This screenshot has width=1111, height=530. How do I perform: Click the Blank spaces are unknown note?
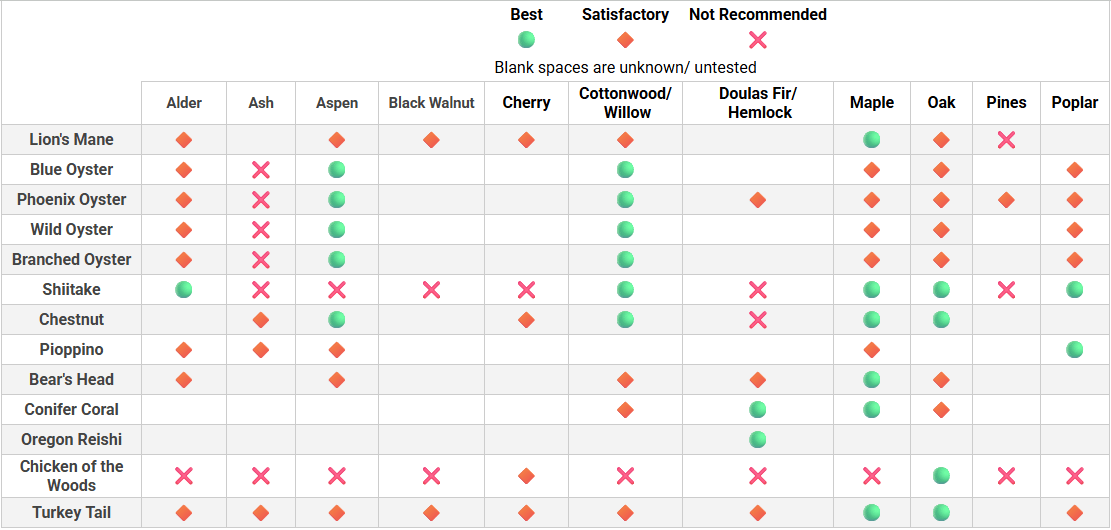625,68
